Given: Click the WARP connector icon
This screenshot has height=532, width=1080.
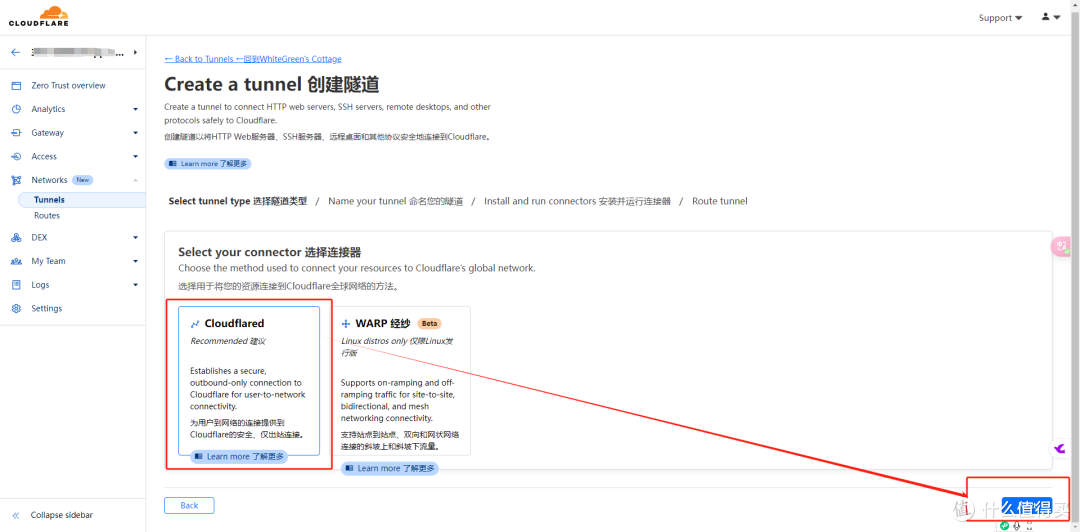Looking at the screenshot, I should coord(346,324).
